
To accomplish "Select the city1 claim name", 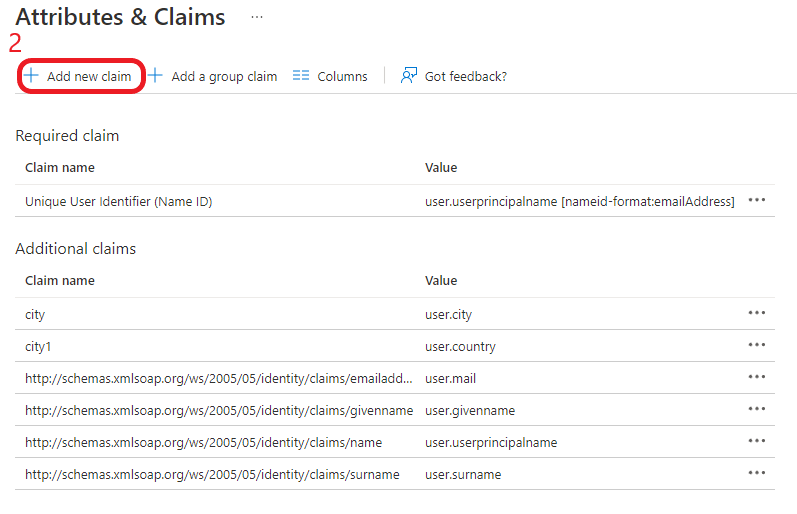I will point(38,347).
